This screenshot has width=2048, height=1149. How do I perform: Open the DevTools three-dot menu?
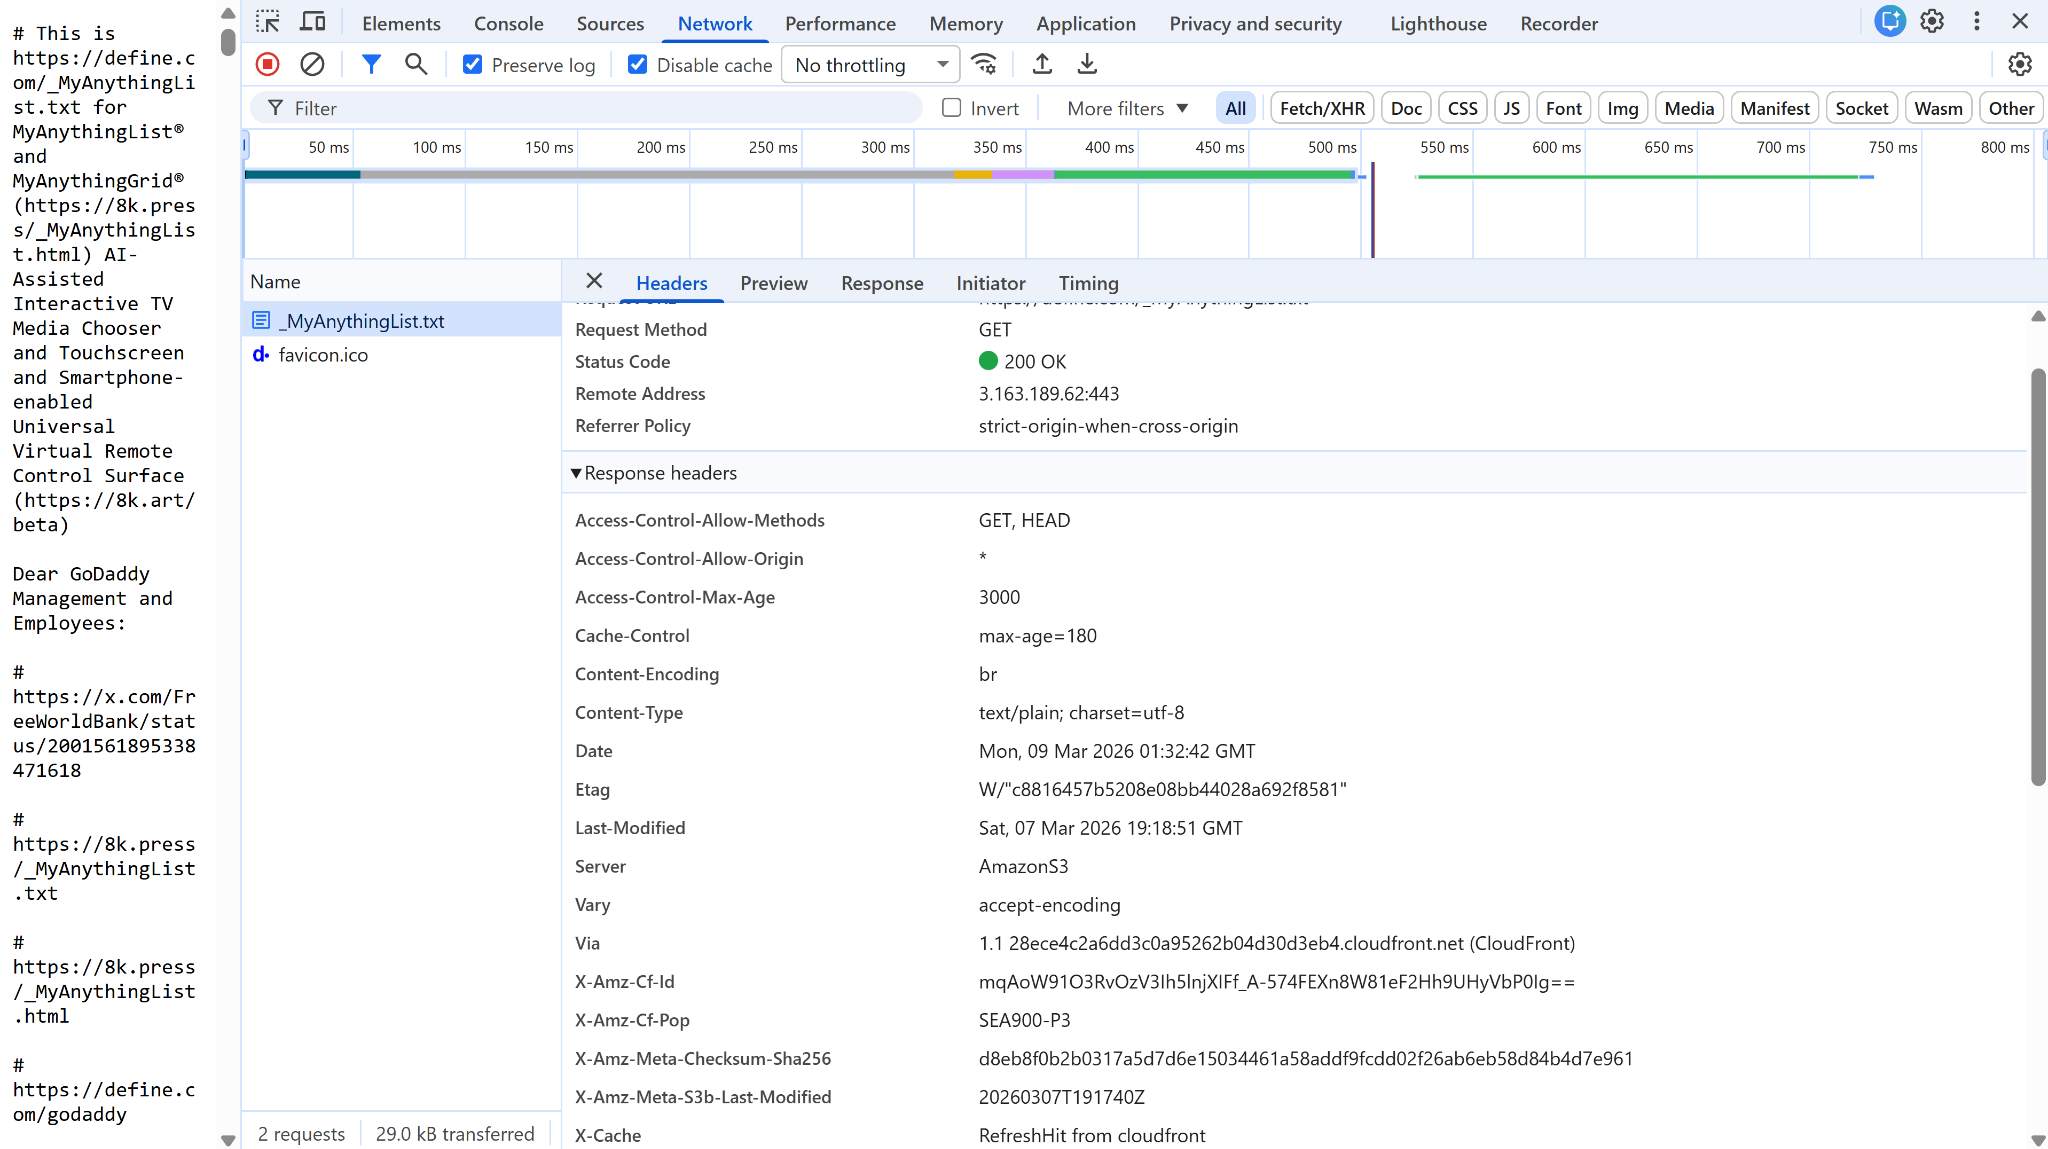tap(1977, 22)
